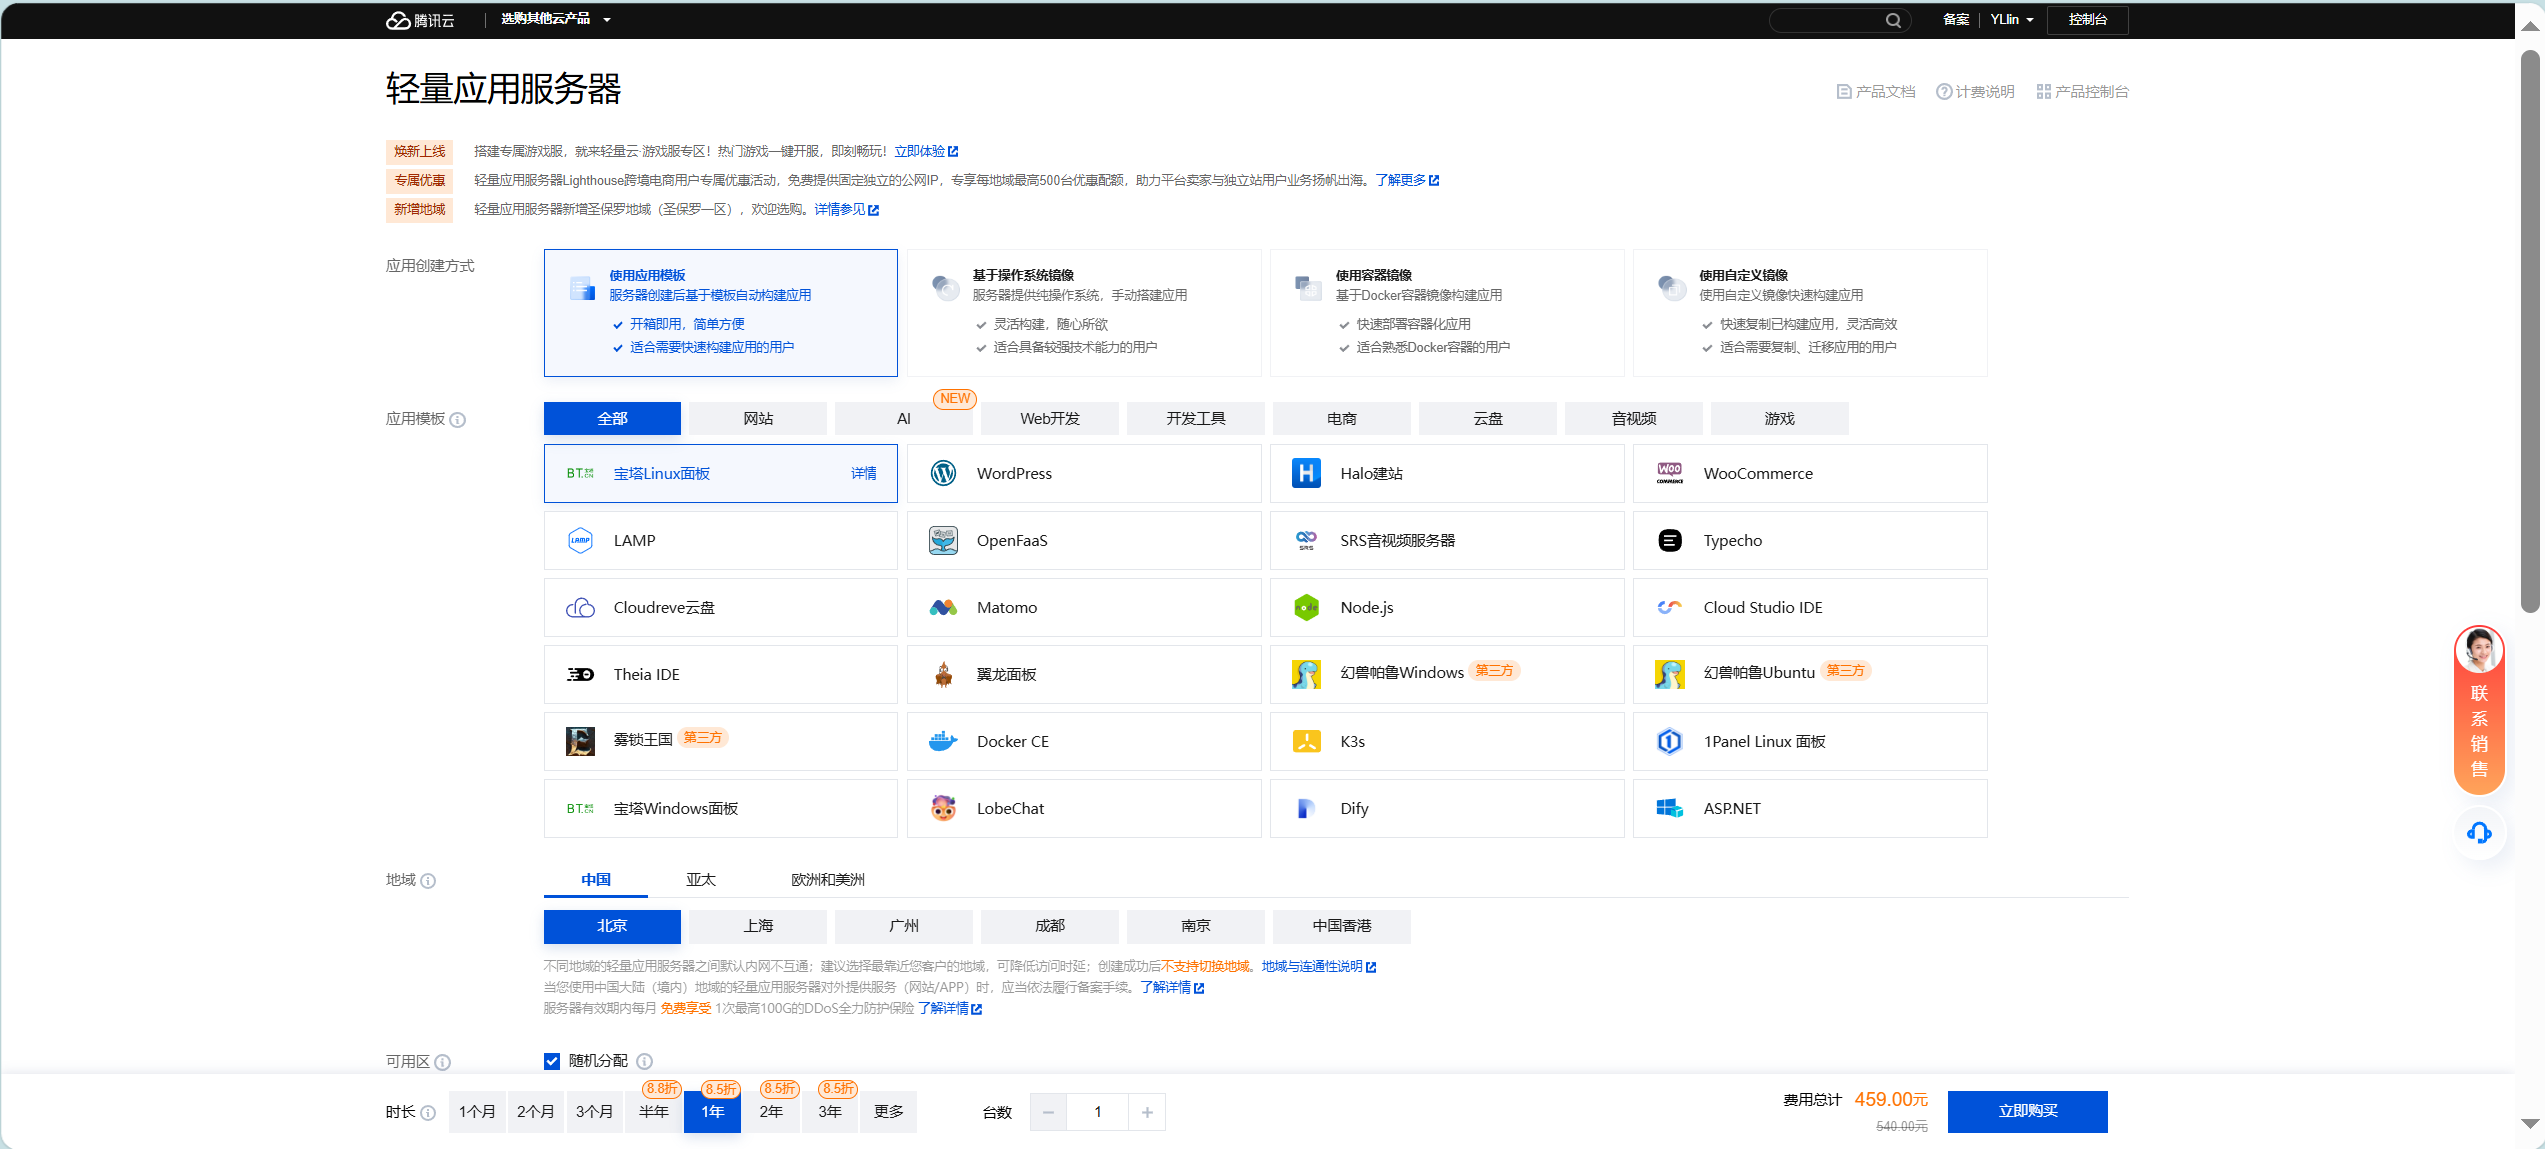This screenshot has height=1149, width=2545.
Task: Click info icon beside 地域
Action: (x=428, y=881)
